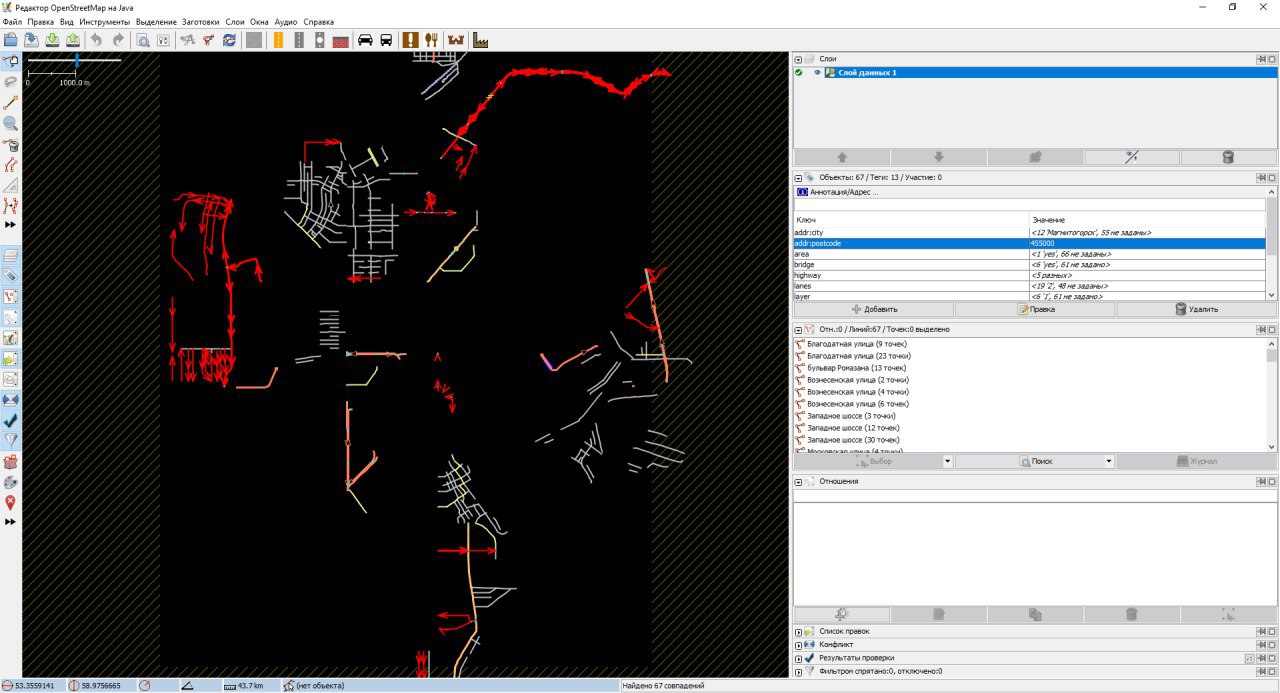The image size is (1280, 693).
Task: Open the 'Аннотация/Адрес ...' preset link
Action: [844, 191]
